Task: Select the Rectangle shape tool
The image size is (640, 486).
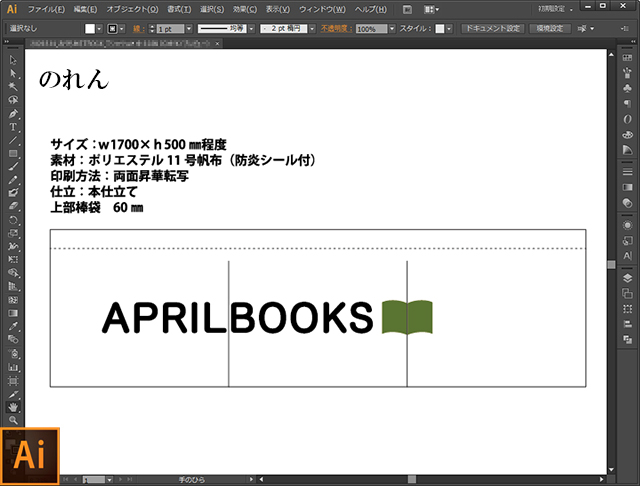Action: tap(13, 153)
